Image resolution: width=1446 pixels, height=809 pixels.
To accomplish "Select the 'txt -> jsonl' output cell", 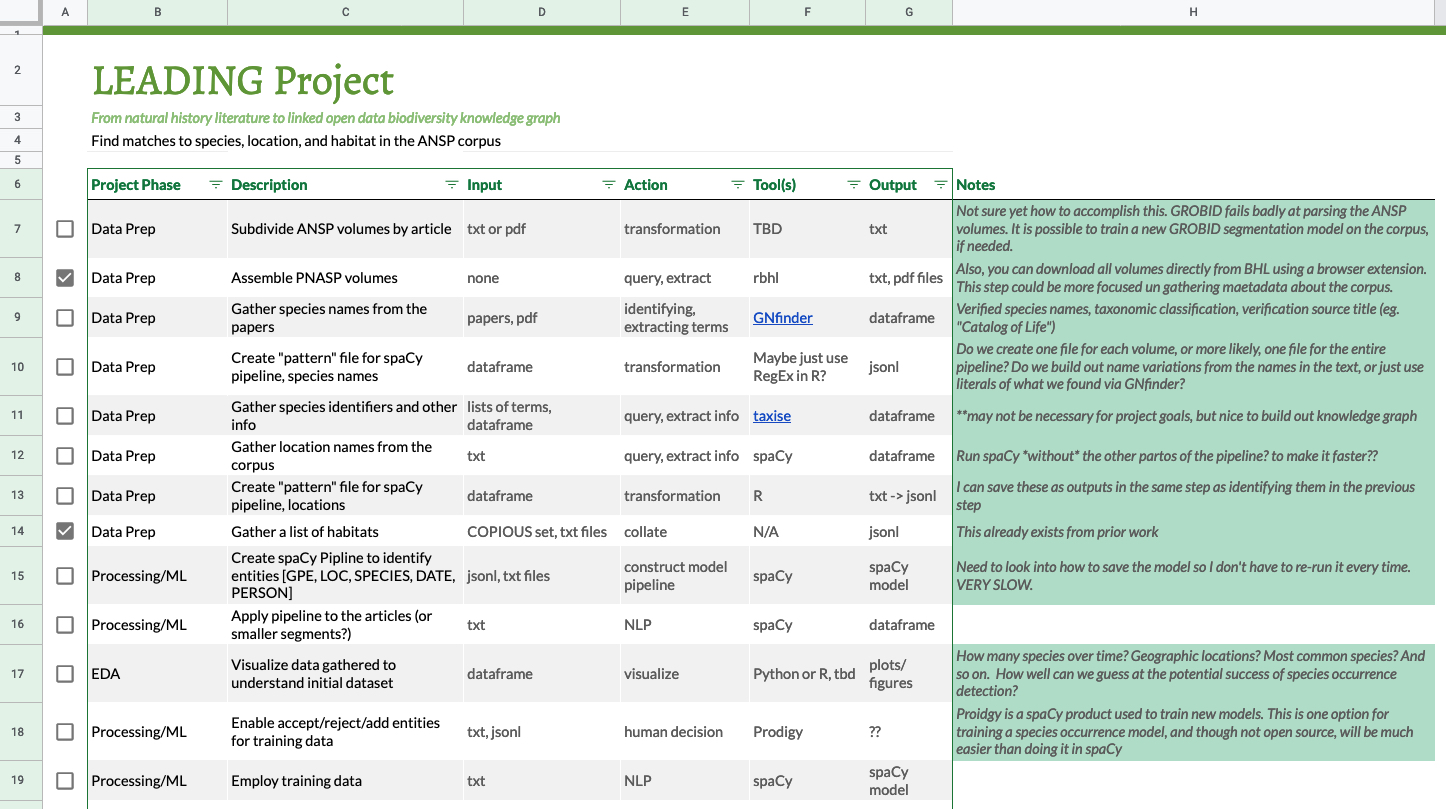I will [909, 496].
